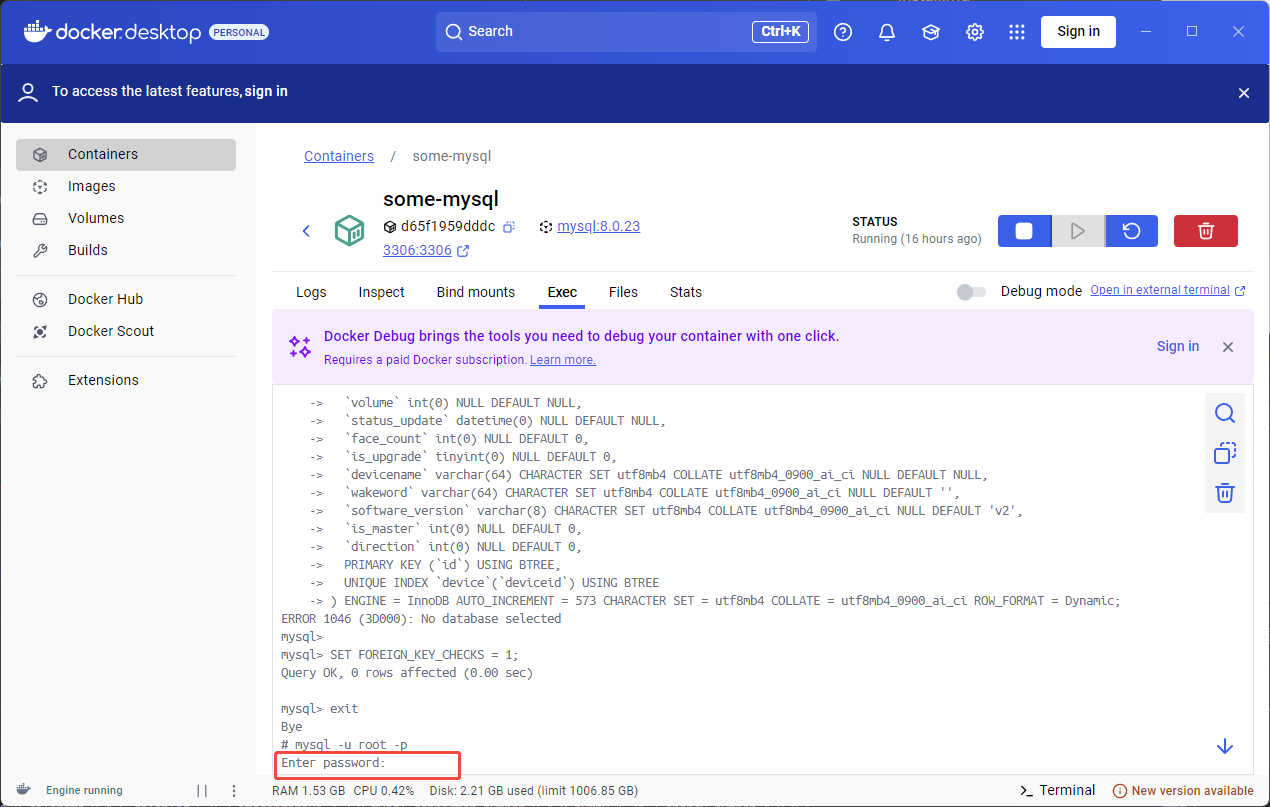Click the Containers breadcrumb link
This screenshot has height=807, width=1270.
(339, 157)
